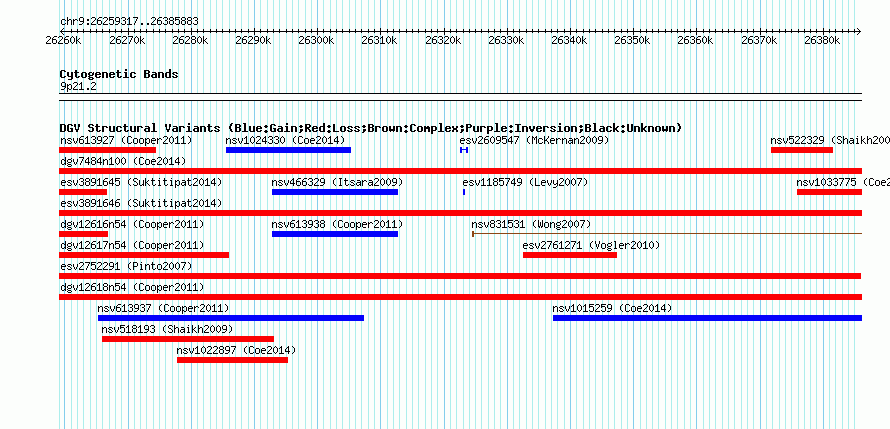Viewport: 890px width, 429px height.
Task: Click the 26380k ruler tick label
Action: (824, 40)
